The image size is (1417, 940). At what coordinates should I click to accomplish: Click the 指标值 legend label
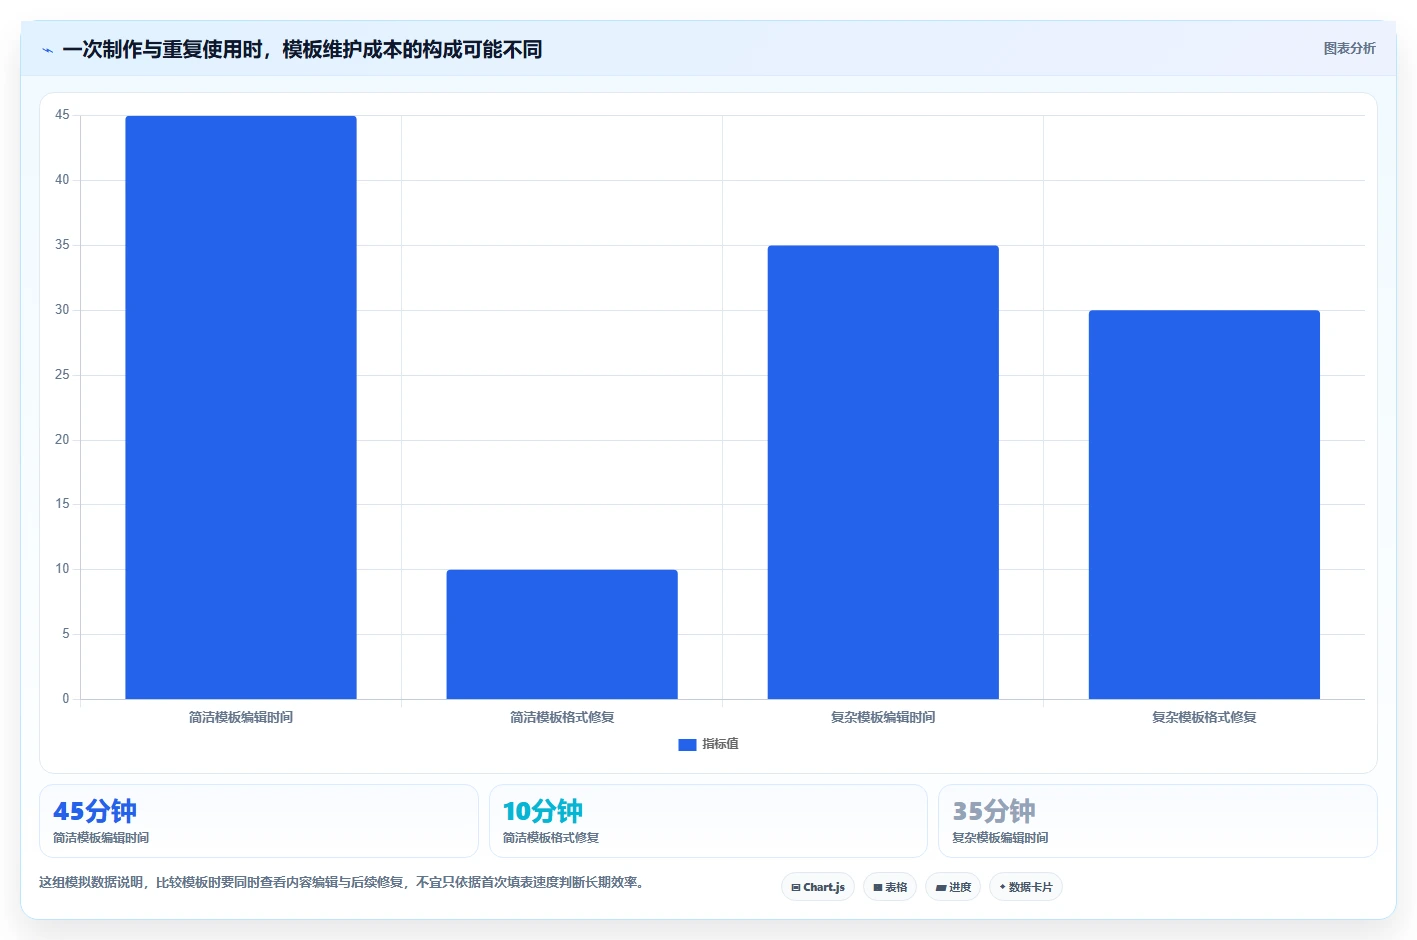[x=720, y=744]
